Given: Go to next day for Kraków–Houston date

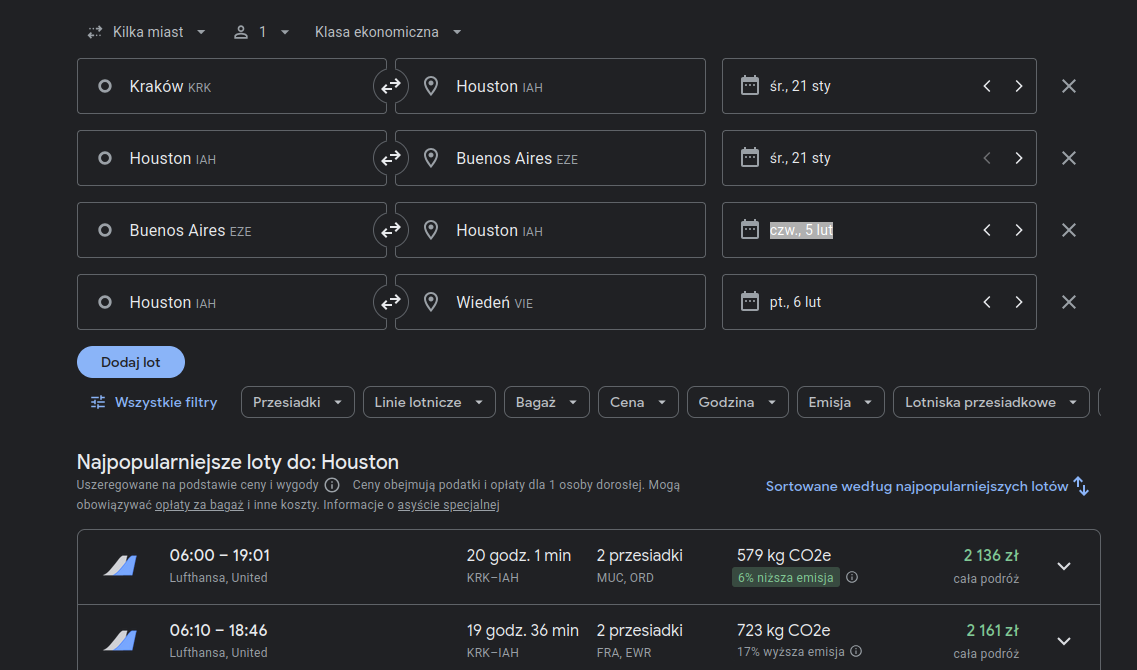Looking at the screenshot, I should pos(1019,86).
